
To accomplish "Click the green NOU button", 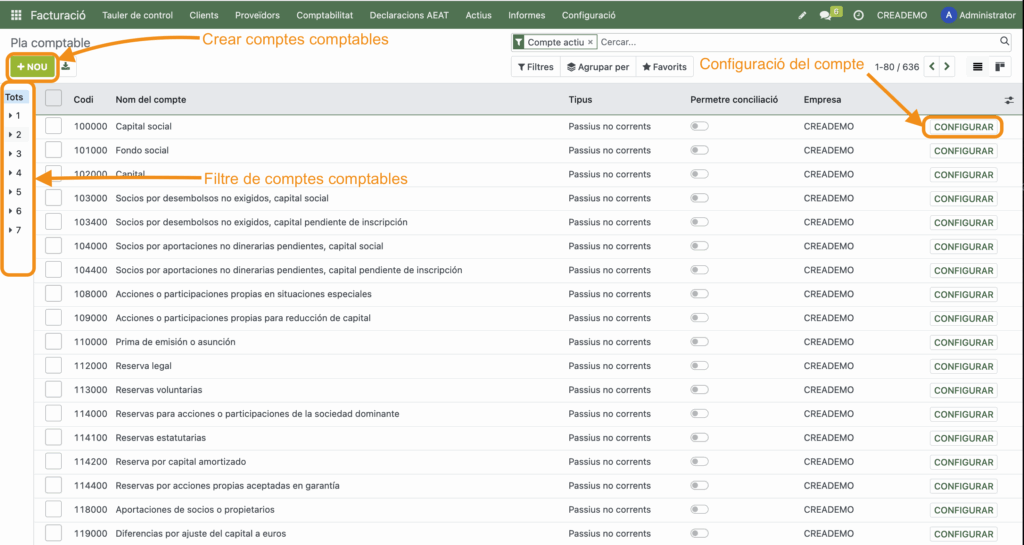I will 32,67.
